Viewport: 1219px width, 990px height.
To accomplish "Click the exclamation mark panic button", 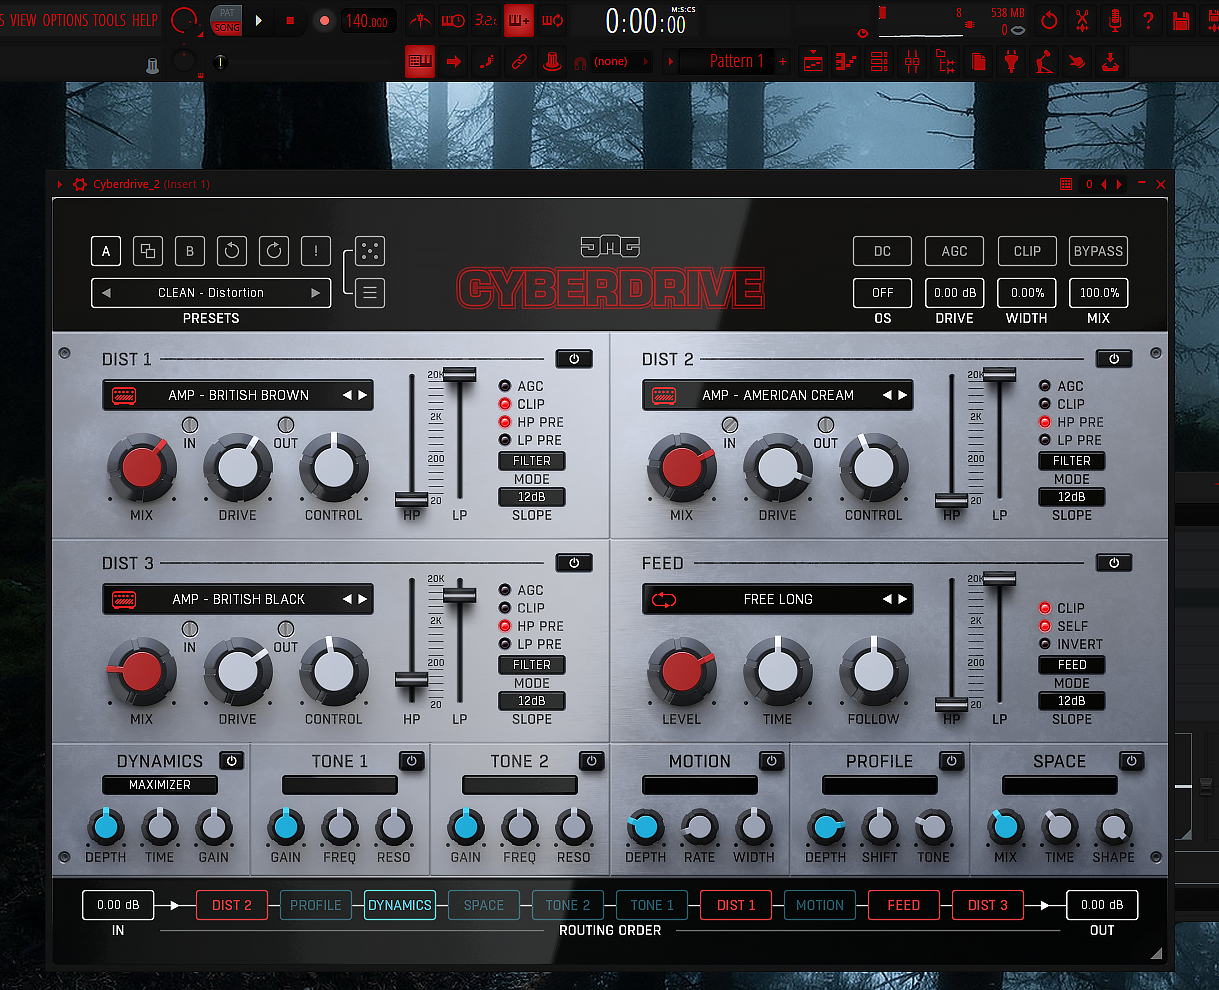I will click(x=316, y=251).
